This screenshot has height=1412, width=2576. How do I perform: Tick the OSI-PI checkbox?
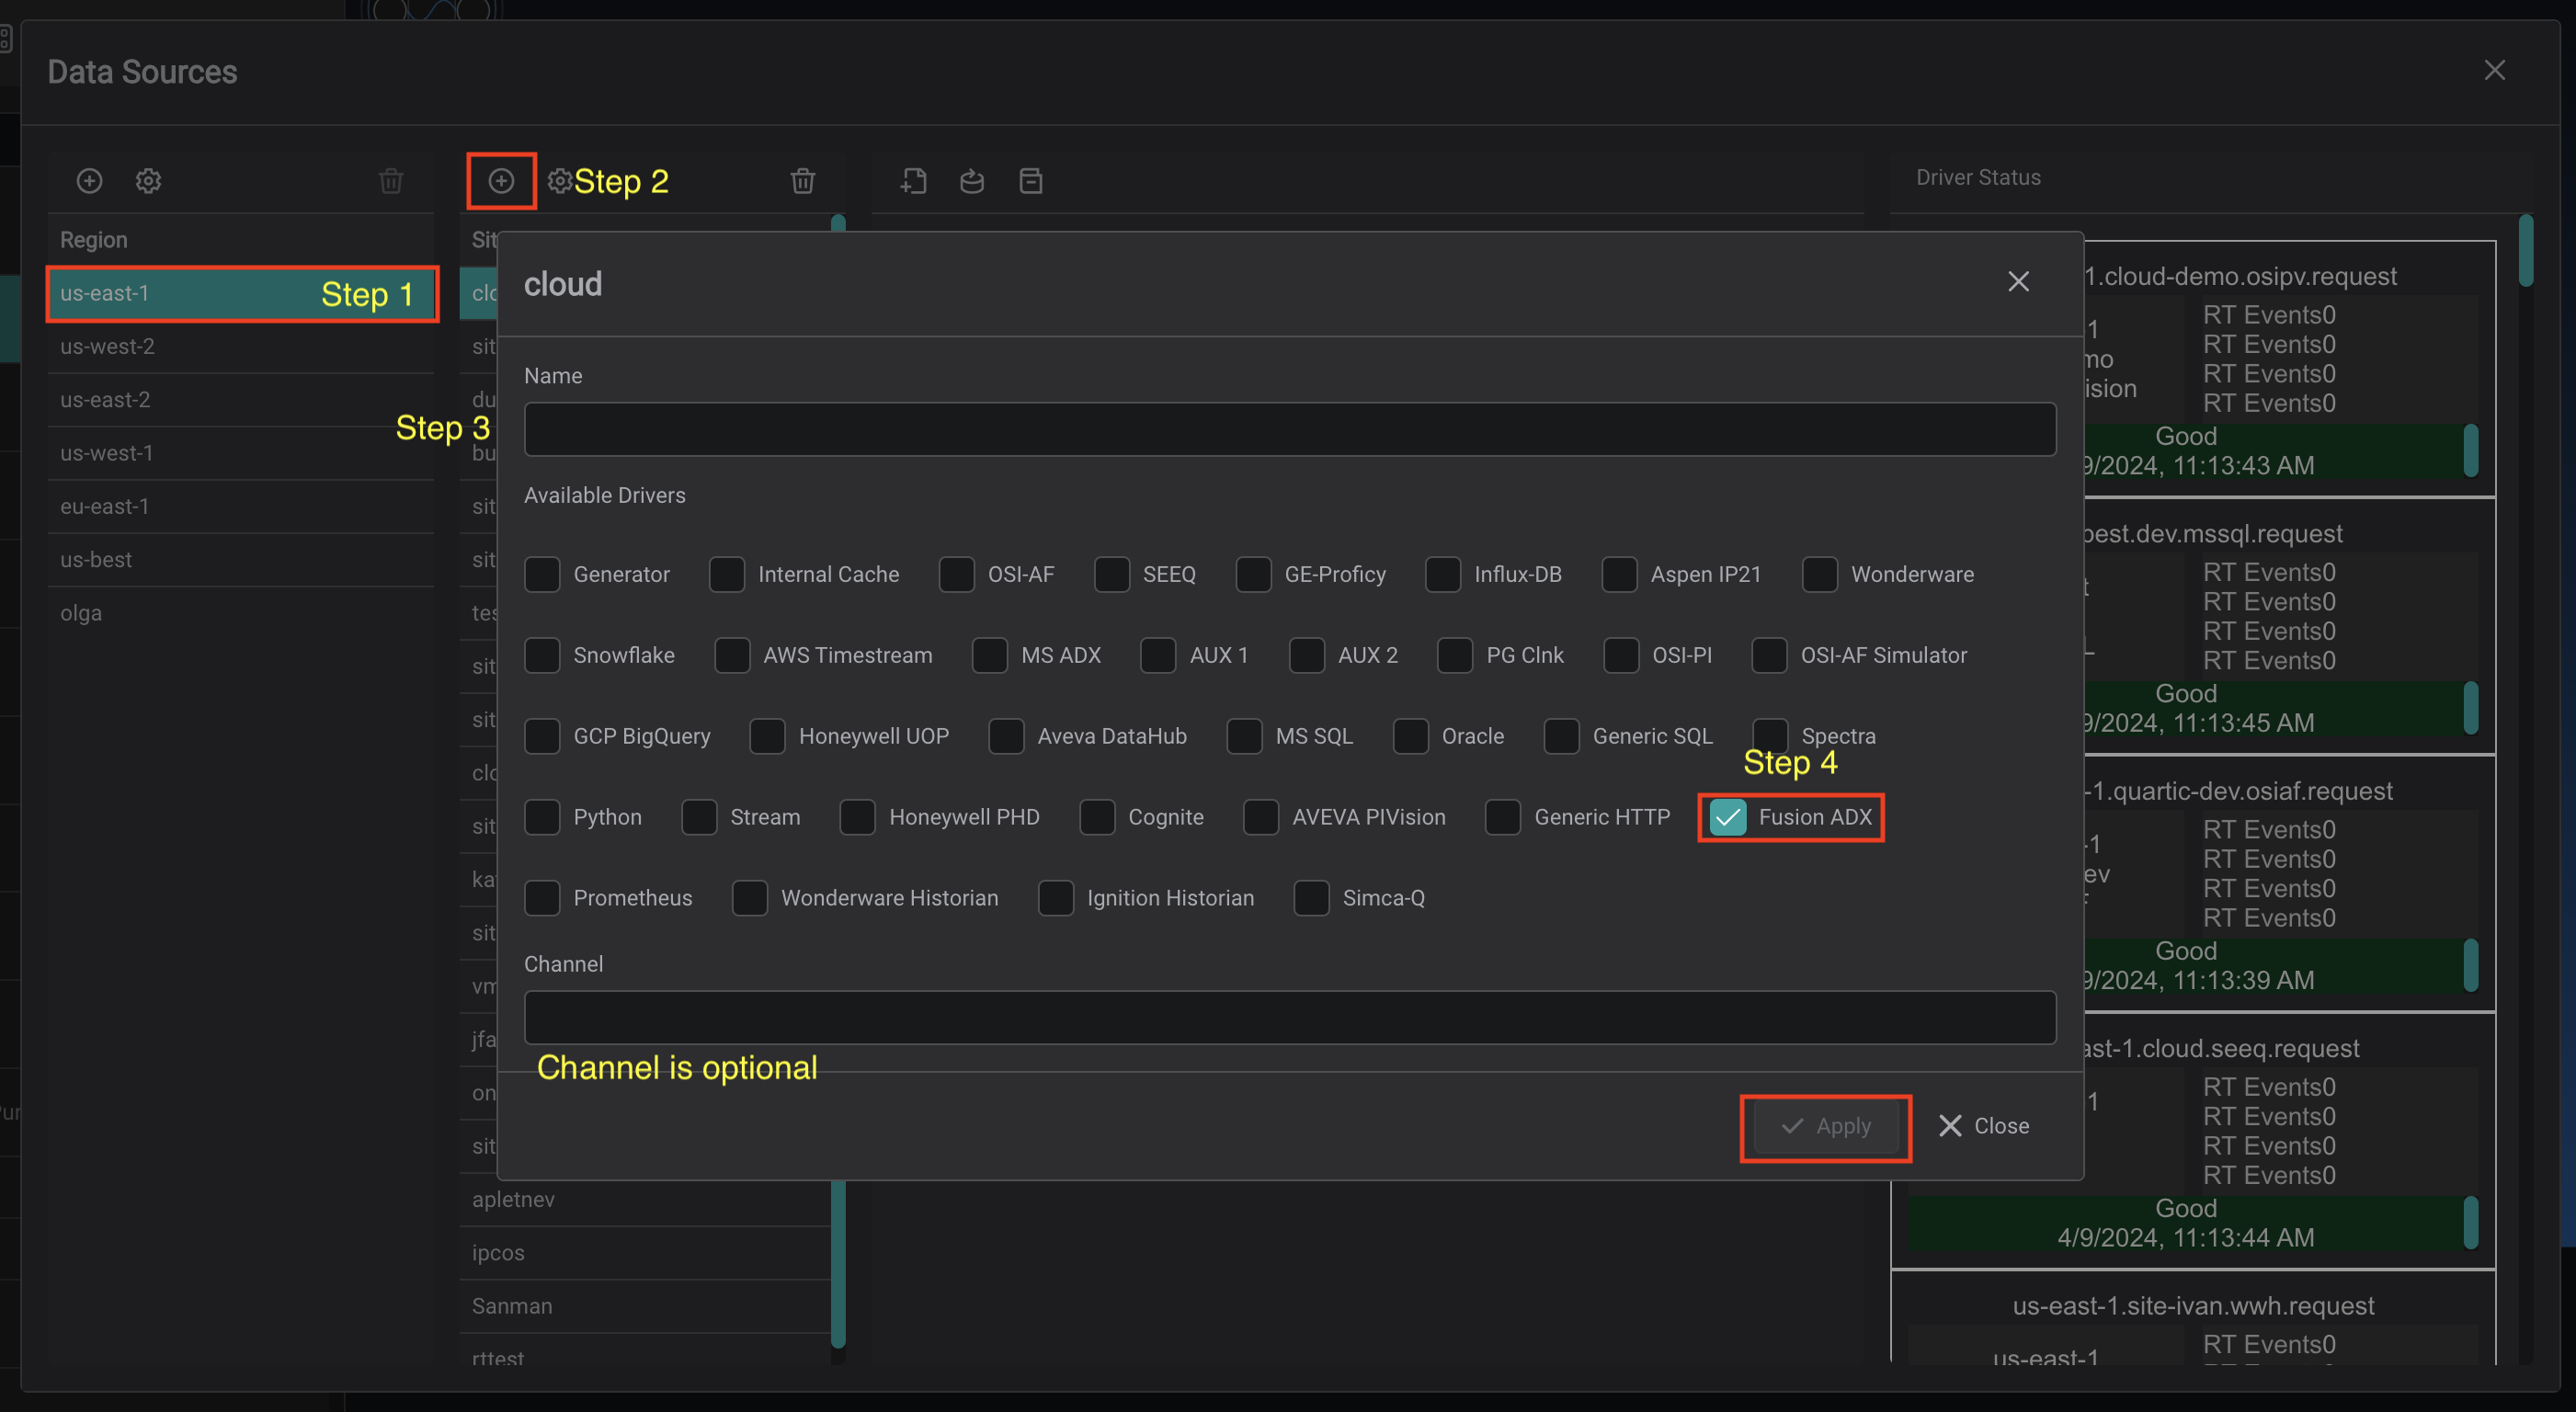1622,656
